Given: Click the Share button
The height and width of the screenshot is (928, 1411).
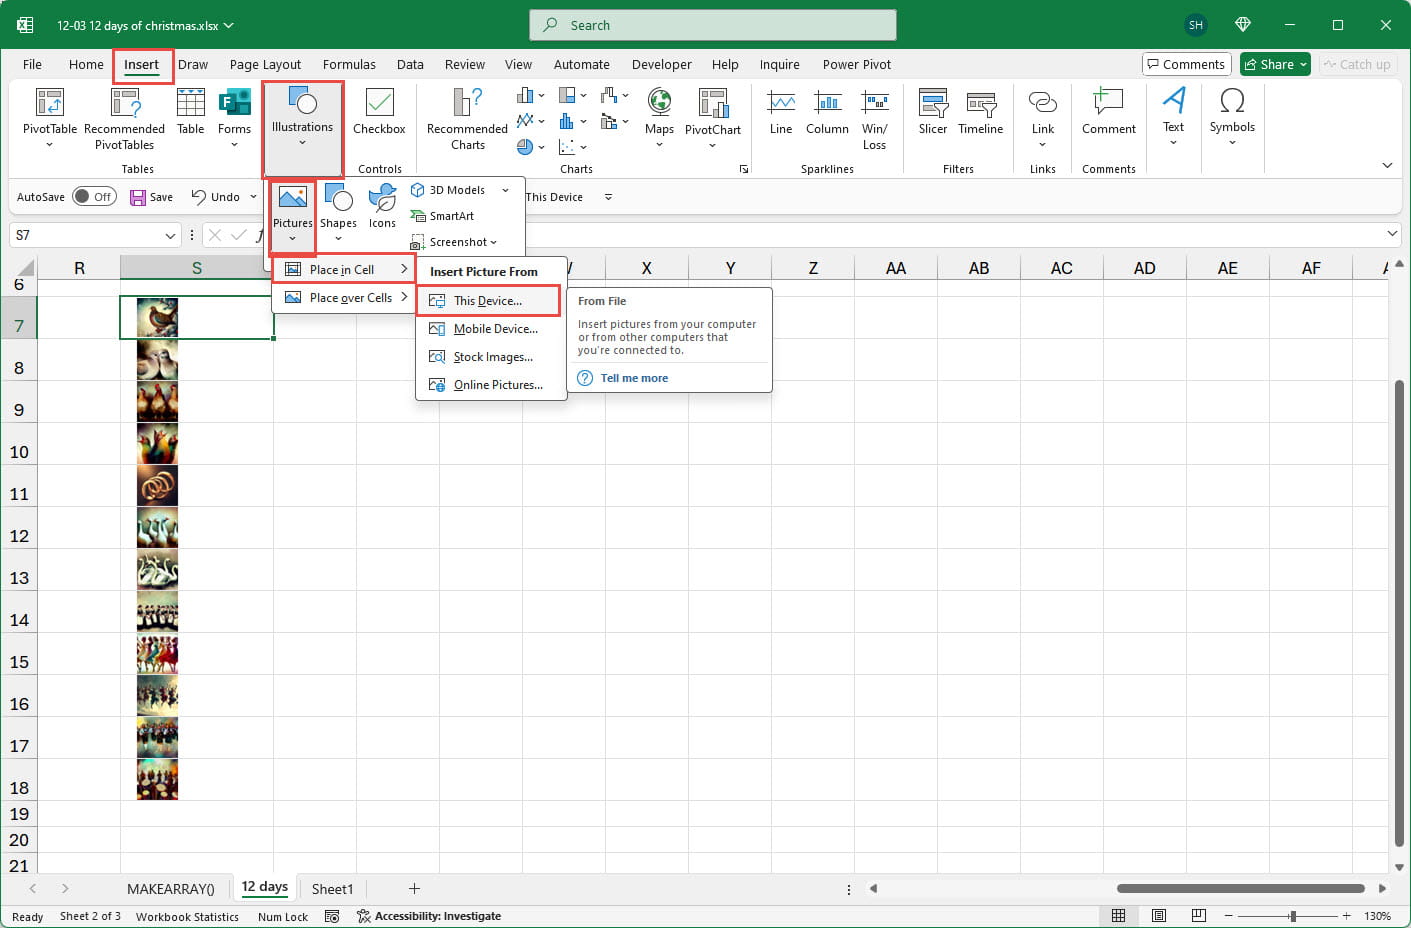Looking at the screenshot, I should (1274, 63).
